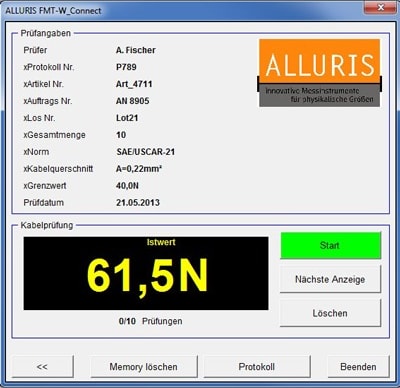Click the ALLURIS logo image
The height and width of the screenshot is (388, 400).
point(319,73)
